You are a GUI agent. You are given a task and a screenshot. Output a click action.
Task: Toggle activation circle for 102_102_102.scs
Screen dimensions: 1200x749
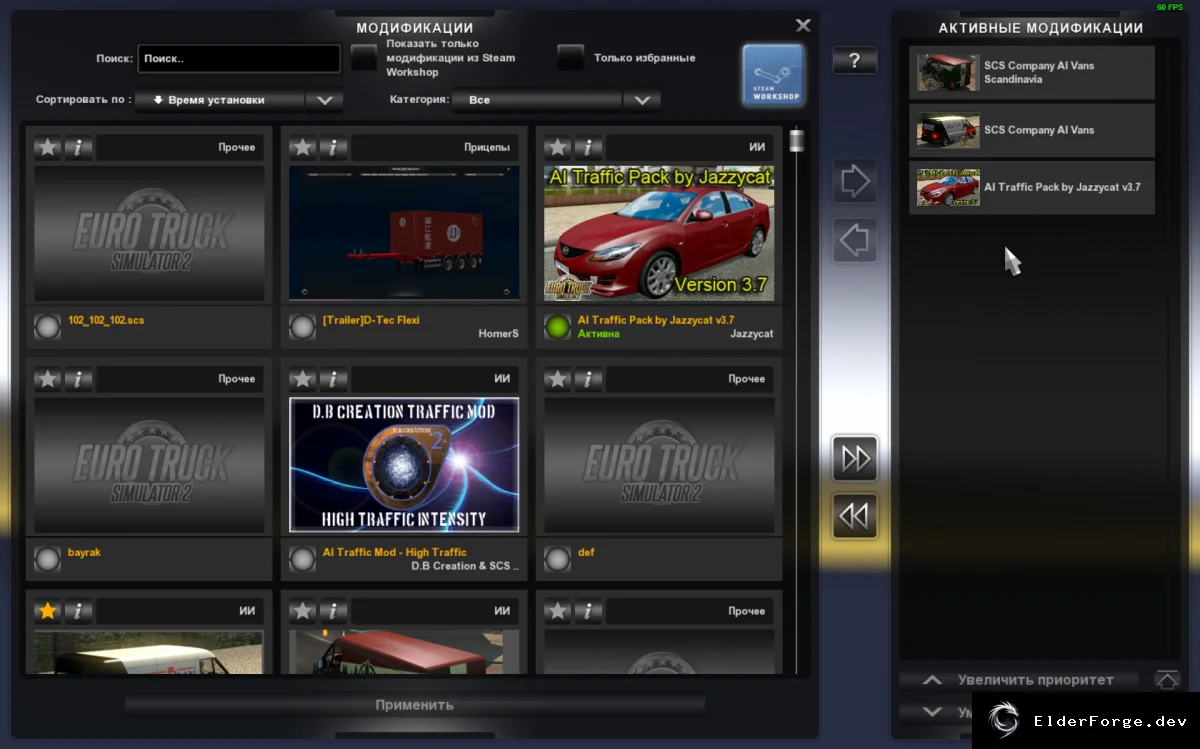47,327
